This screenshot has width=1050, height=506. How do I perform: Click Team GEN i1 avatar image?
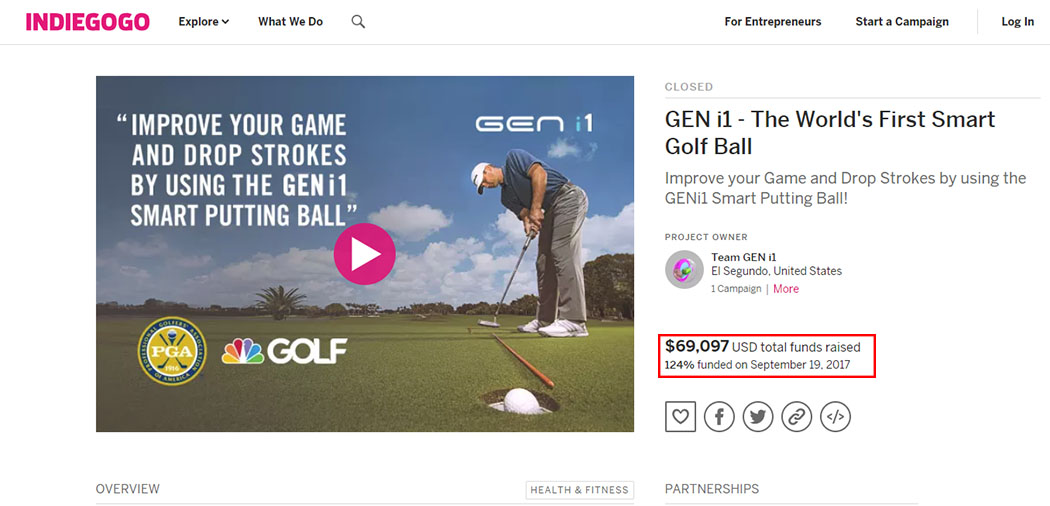coord(684,270)
